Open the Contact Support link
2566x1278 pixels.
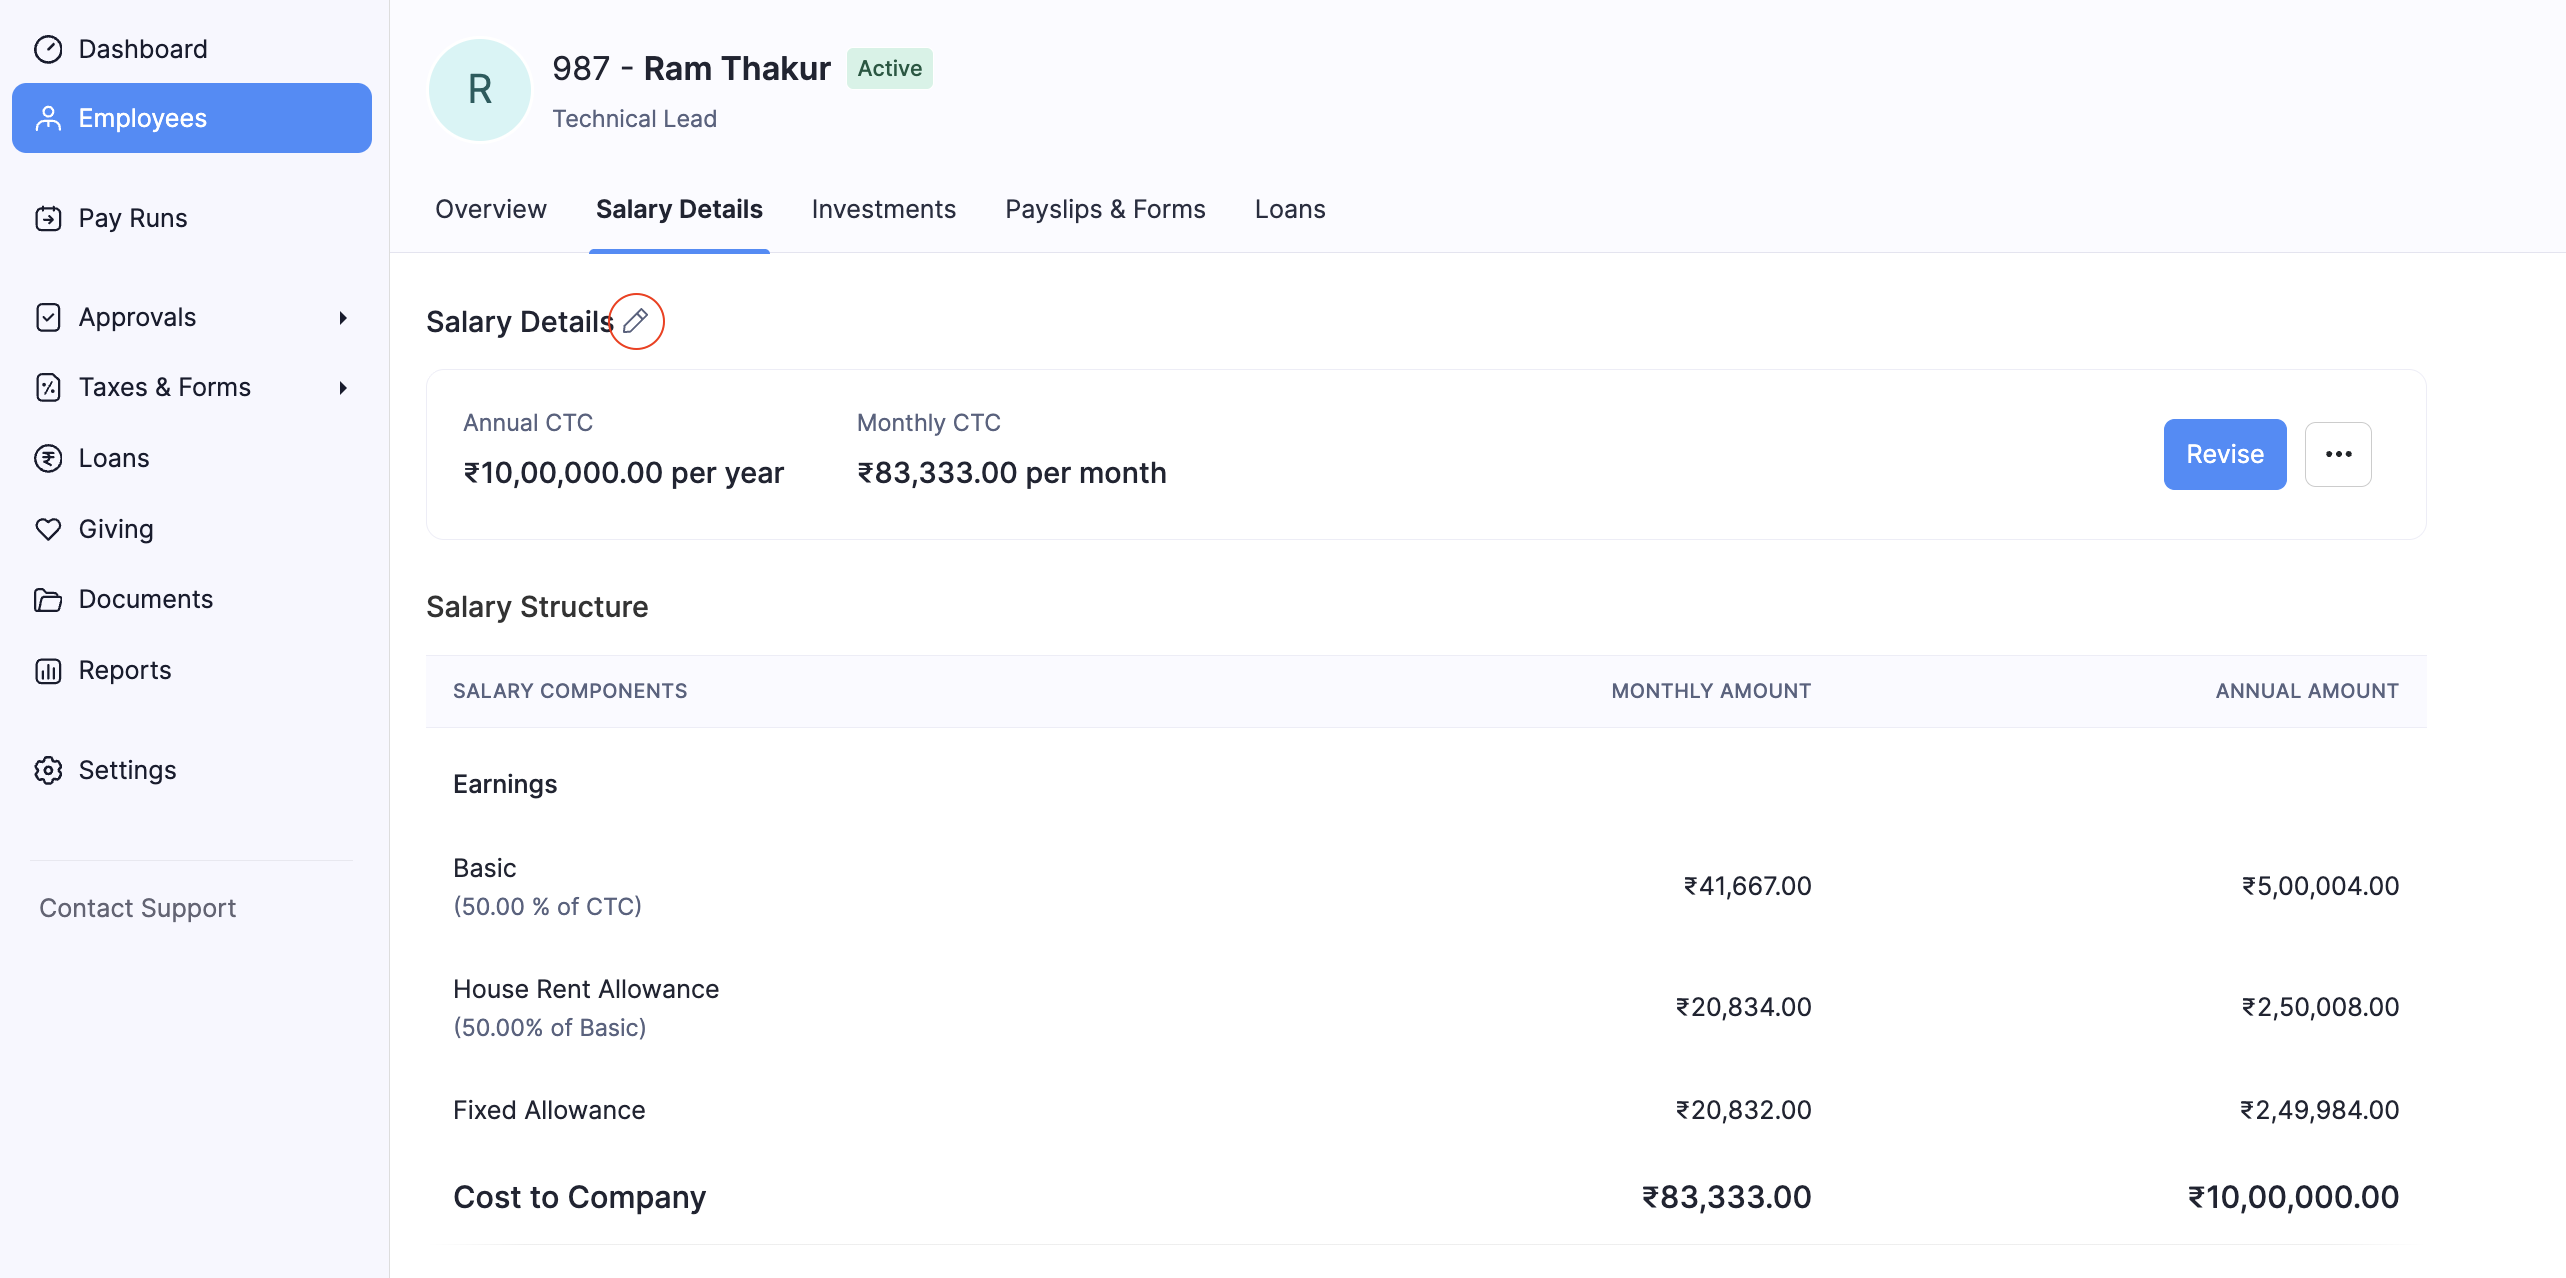[137, 907]
